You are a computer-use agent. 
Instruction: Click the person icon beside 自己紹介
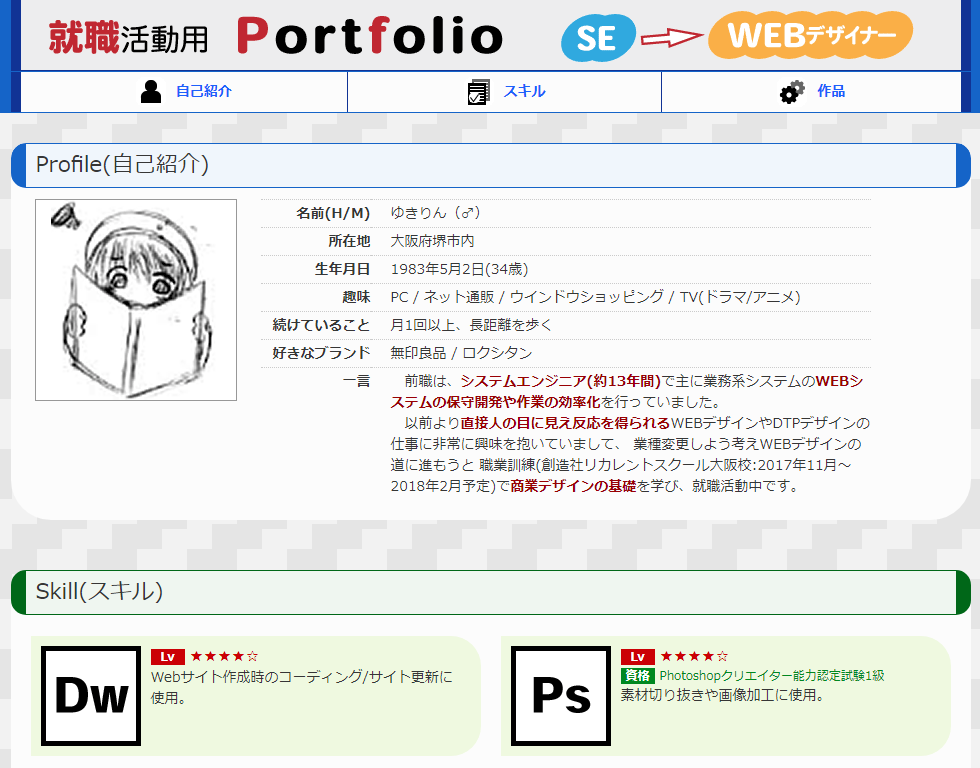[x=151, y=92]
